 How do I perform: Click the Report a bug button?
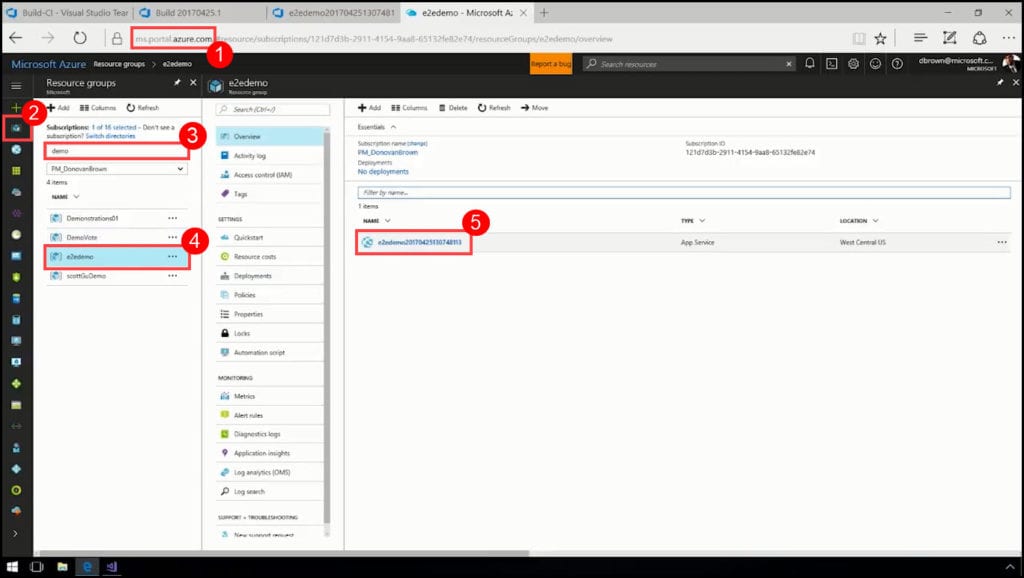point(551,63)
